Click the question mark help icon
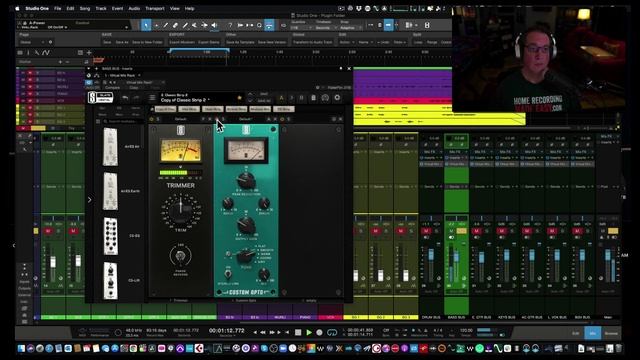The width and height of the screenshot is (640, 360). click(230, 25)
